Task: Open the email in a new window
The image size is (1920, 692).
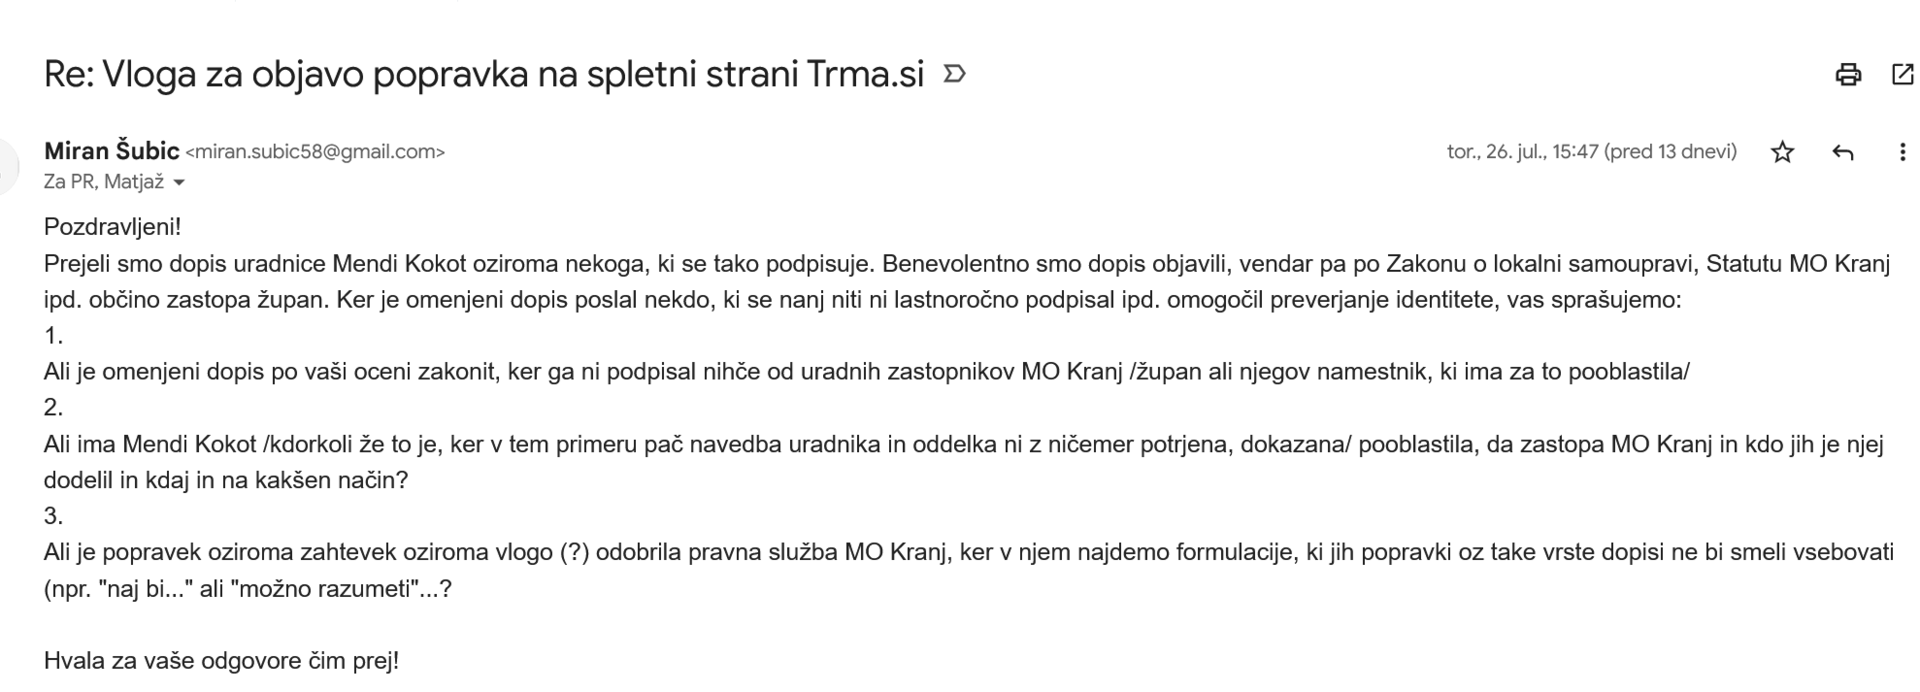Action: 1902,75
